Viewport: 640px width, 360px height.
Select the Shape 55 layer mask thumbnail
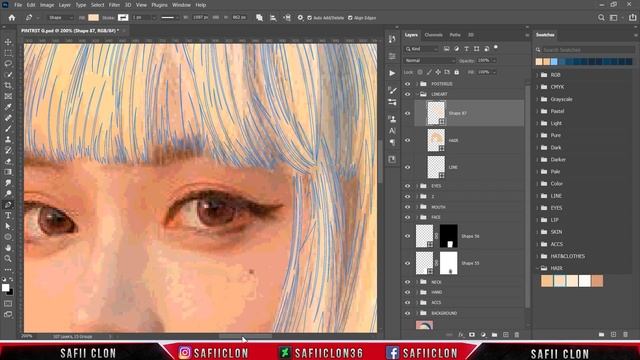449,263
